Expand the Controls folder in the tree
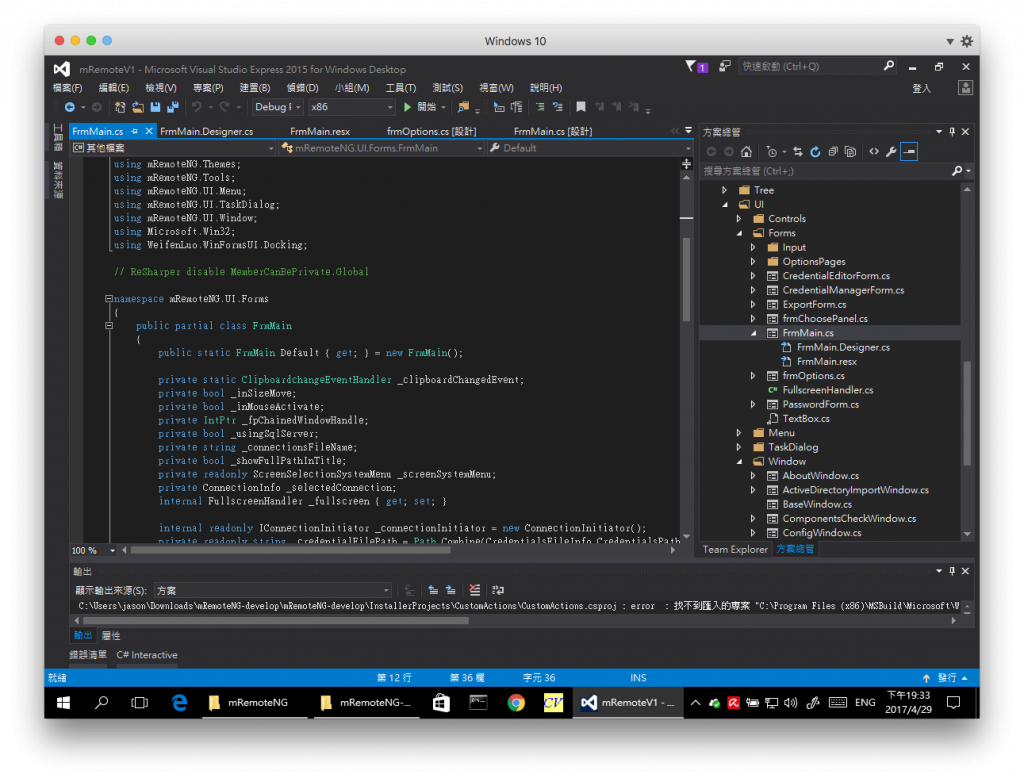Screen dimensions: 1024x782 [739, 219]
